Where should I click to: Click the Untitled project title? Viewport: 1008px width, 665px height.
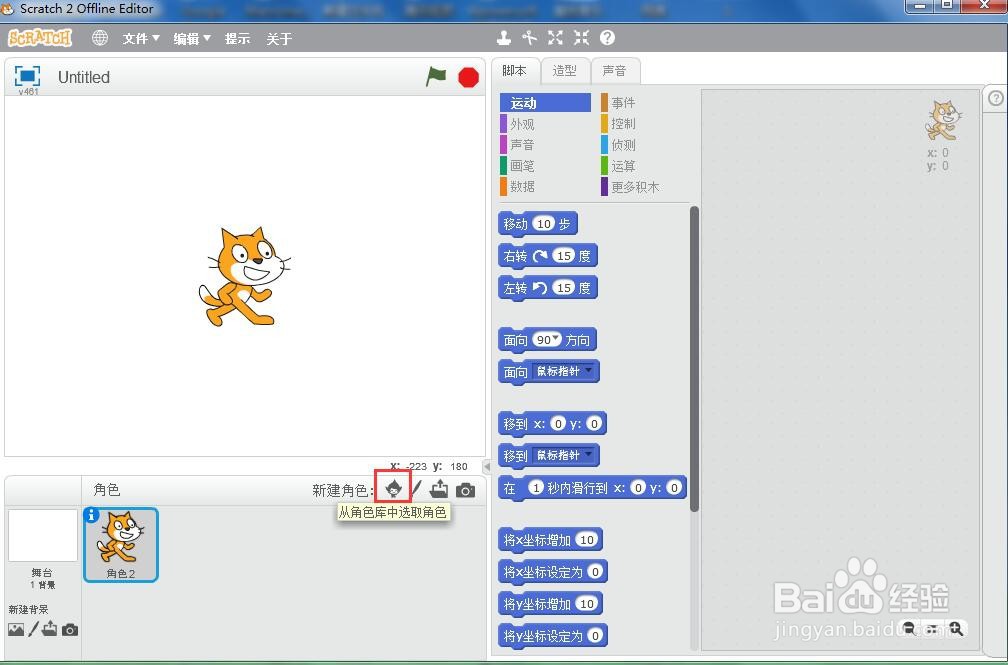[84, 77]
